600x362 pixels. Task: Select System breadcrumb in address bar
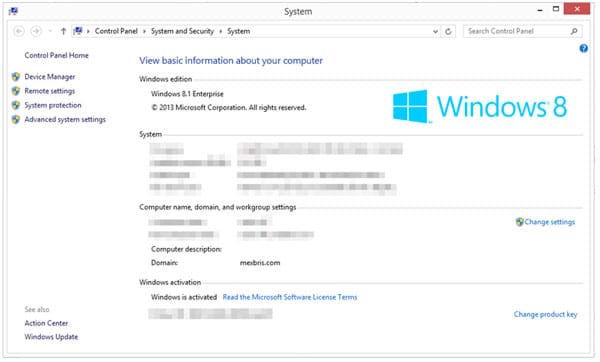238,31
